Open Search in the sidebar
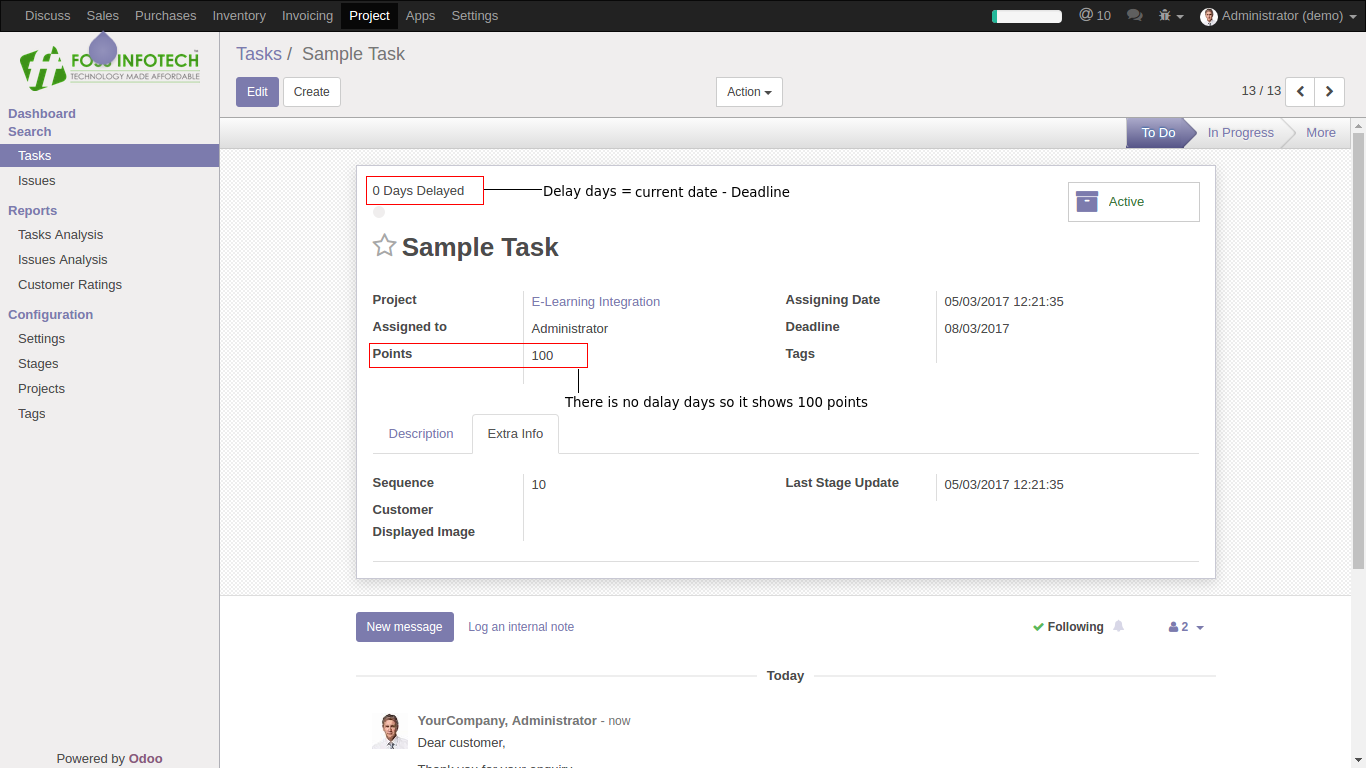This screenshot has width=1366, height=768. pos(30,132)
